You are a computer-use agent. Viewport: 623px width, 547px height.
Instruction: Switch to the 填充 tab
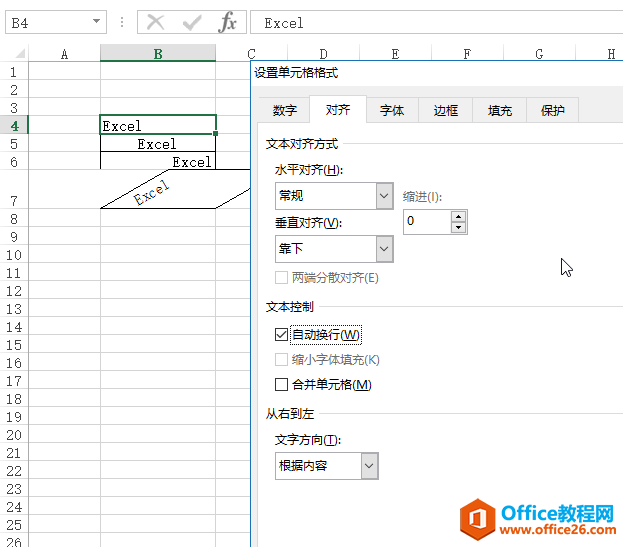pyautogui.click(x=499, y=110)
